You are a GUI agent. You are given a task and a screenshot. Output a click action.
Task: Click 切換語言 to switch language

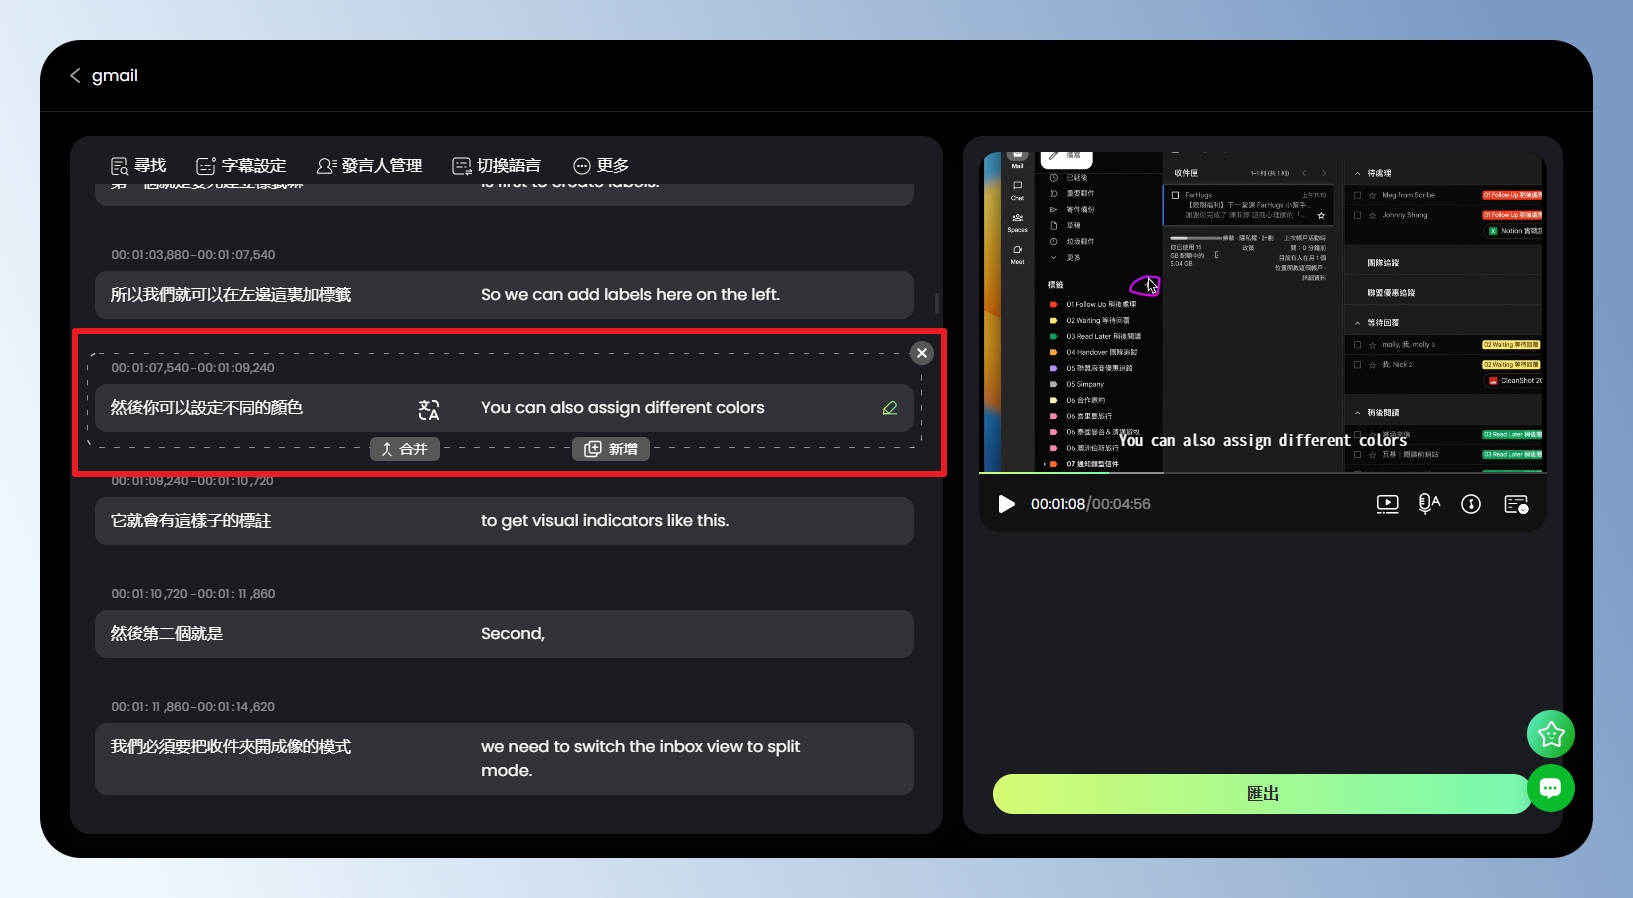click(x=496, y=166)
